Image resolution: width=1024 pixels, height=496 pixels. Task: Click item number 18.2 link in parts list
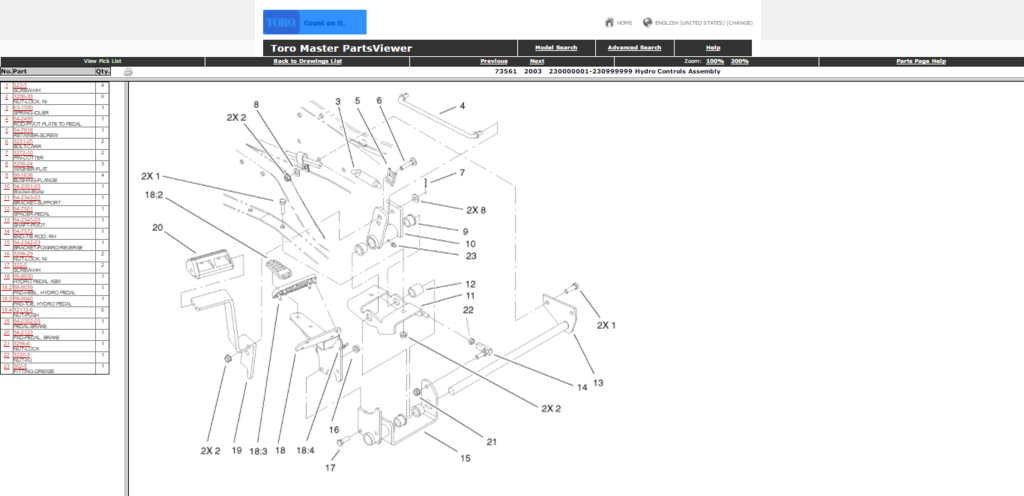[7, 288]
